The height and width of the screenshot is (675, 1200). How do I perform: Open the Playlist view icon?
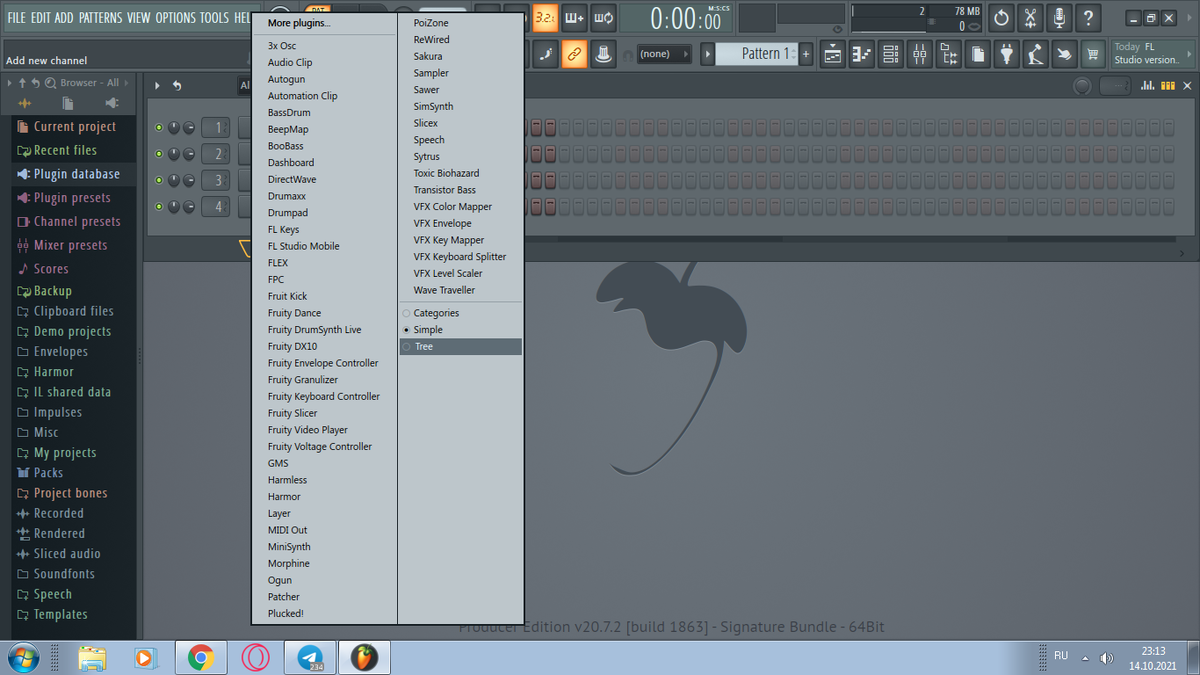[833, 54]
